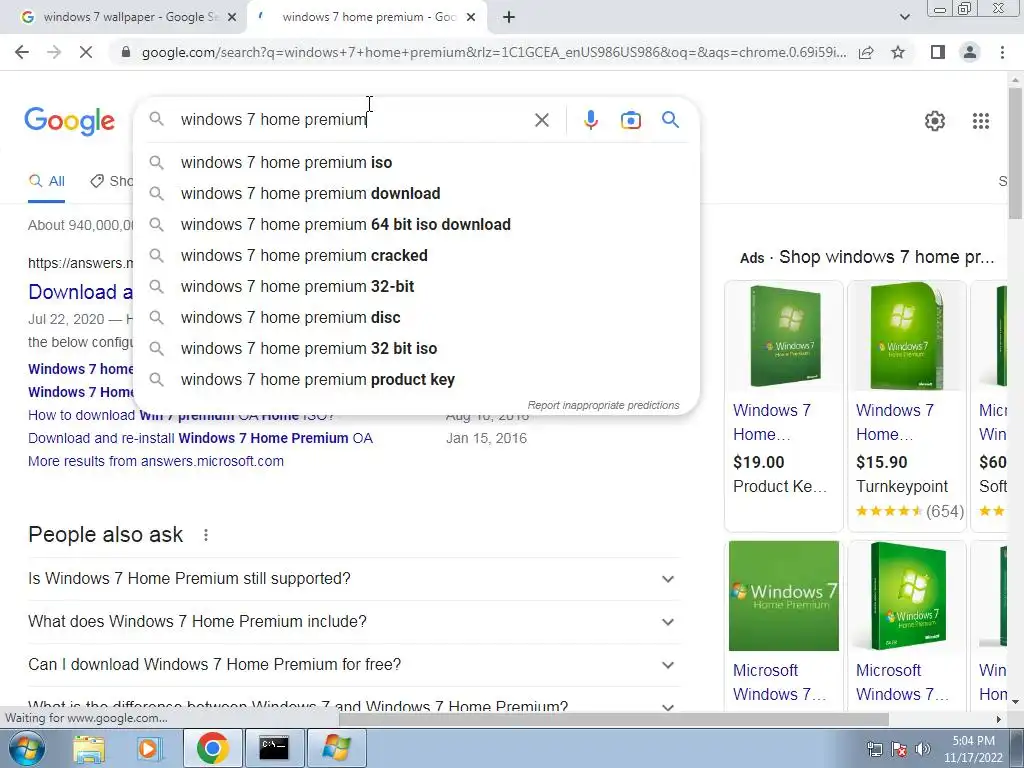Expand 'What does Windows 7 Home Premium include?'
Screen dimensions: 1024x768
(x=354, y=622)
